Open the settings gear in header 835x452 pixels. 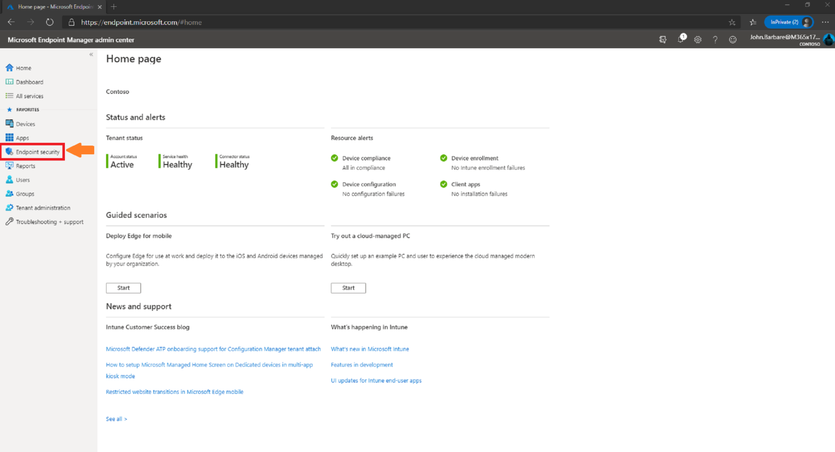point(698,39)
